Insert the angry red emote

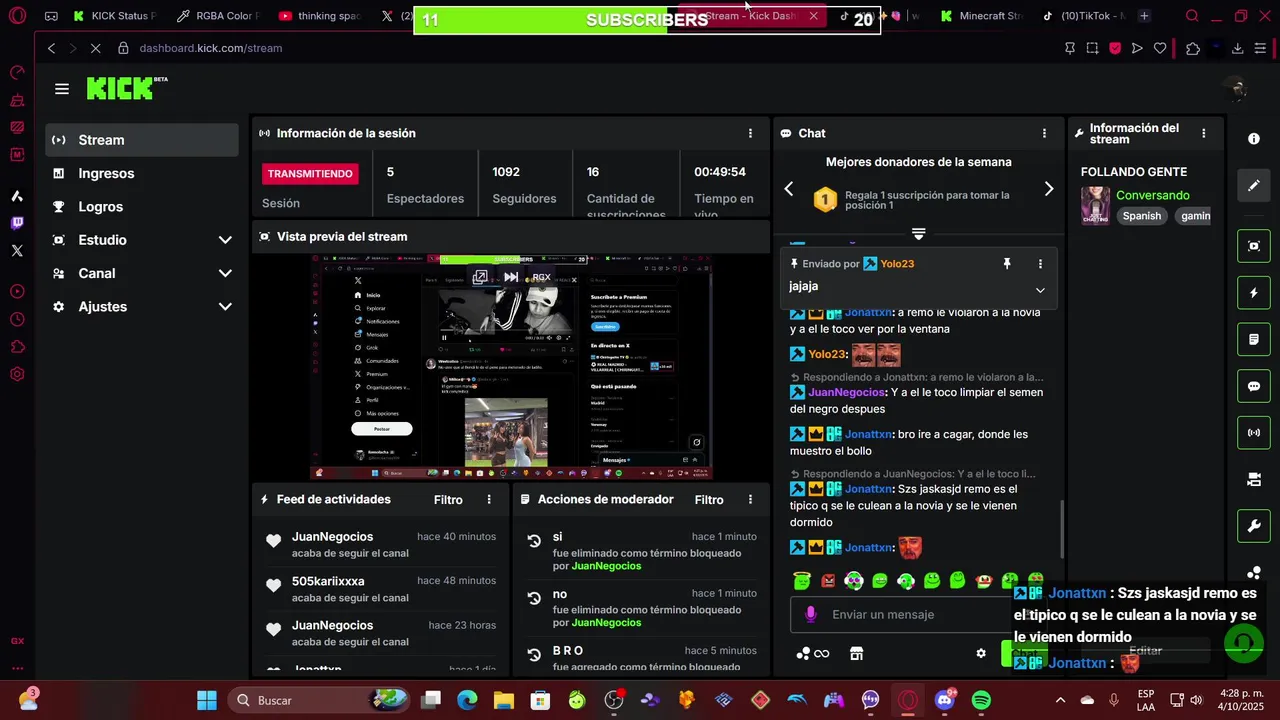click(828, 581)
